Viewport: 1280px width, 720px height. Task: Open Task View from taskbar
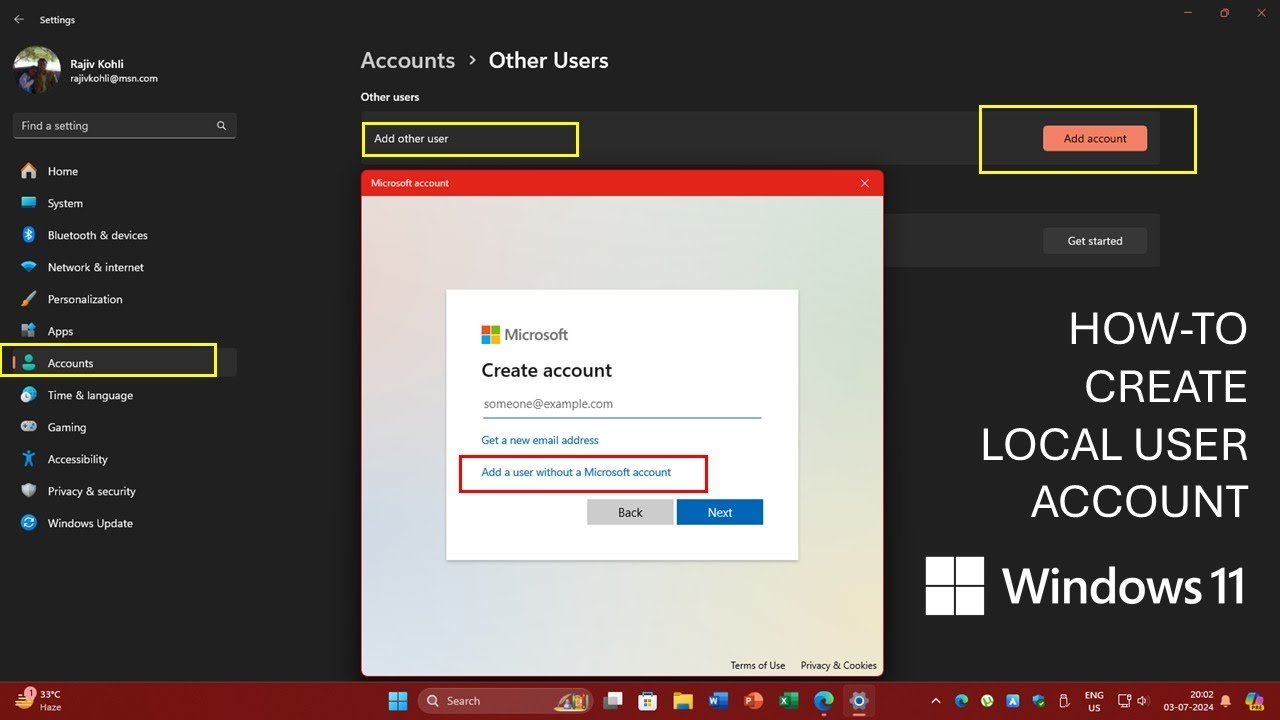(613, 700)
